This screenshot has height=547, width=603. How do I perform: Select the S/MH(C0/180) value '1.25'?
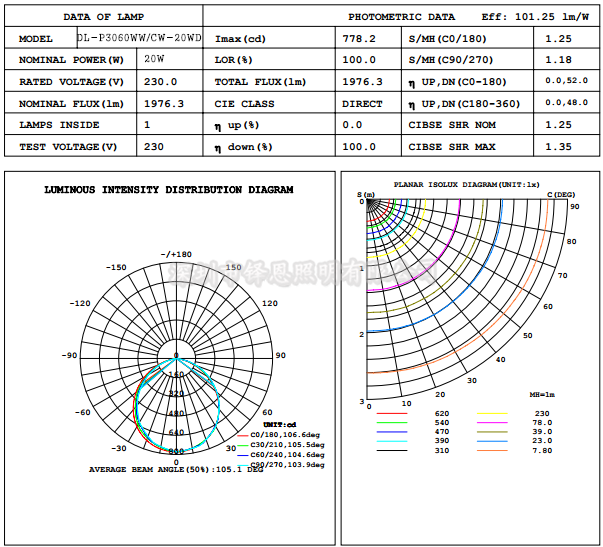pyautogui.click(x=558, y=39)
